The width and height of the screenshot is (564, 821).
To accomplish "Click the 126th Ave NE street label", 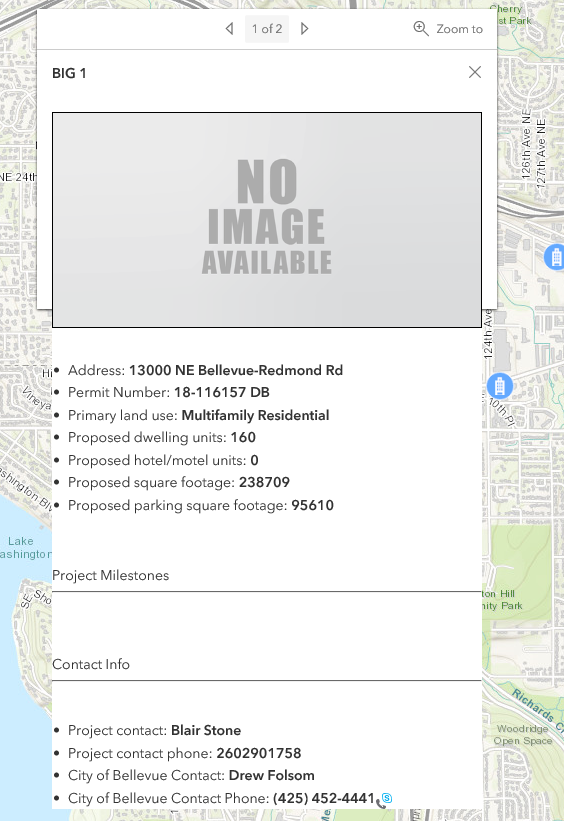I will [x=526, y=145].
